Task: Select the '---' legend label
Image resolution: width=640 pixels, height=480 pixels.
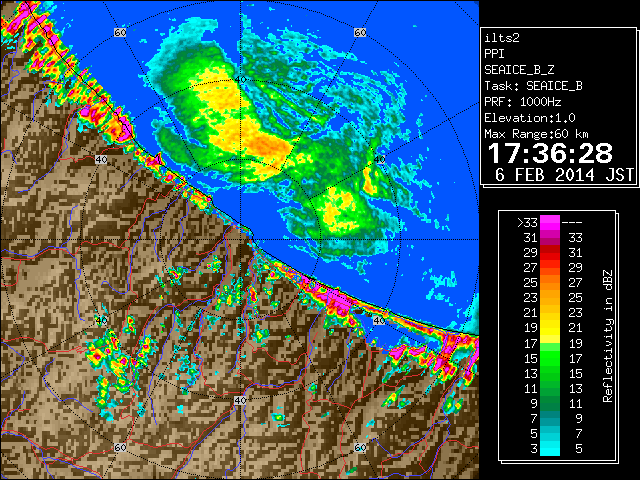Action: pos(572,223)
